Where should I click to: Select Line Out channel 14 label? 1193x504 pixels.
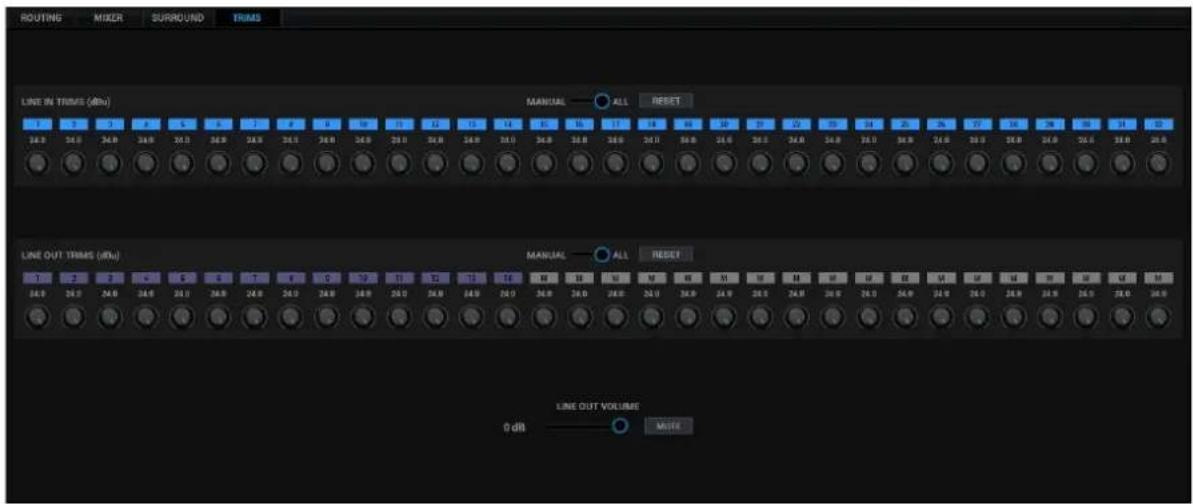click(507, 277)
